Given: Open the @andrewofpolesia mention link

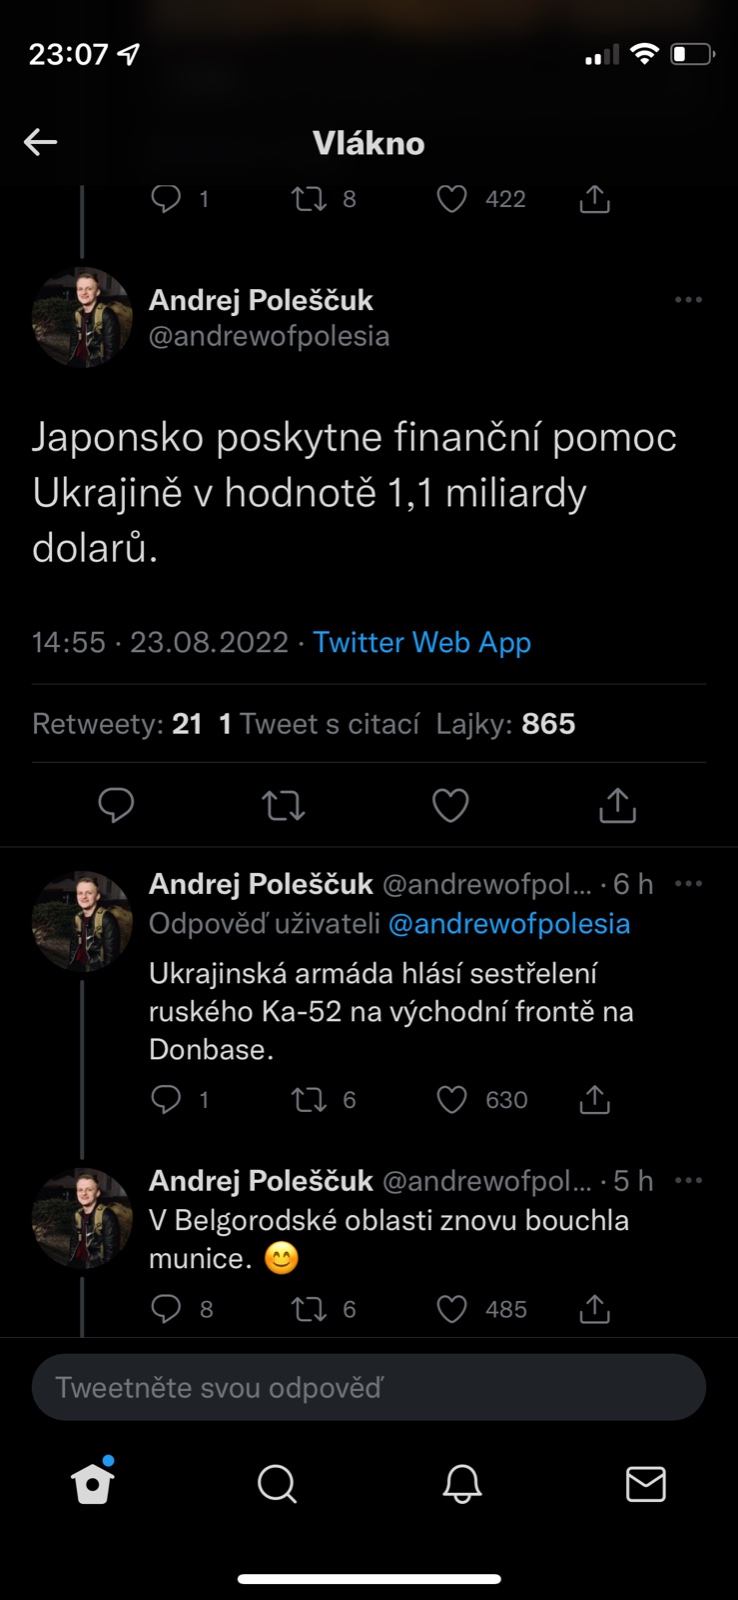Looking at the screenshot, I should 508,924.
